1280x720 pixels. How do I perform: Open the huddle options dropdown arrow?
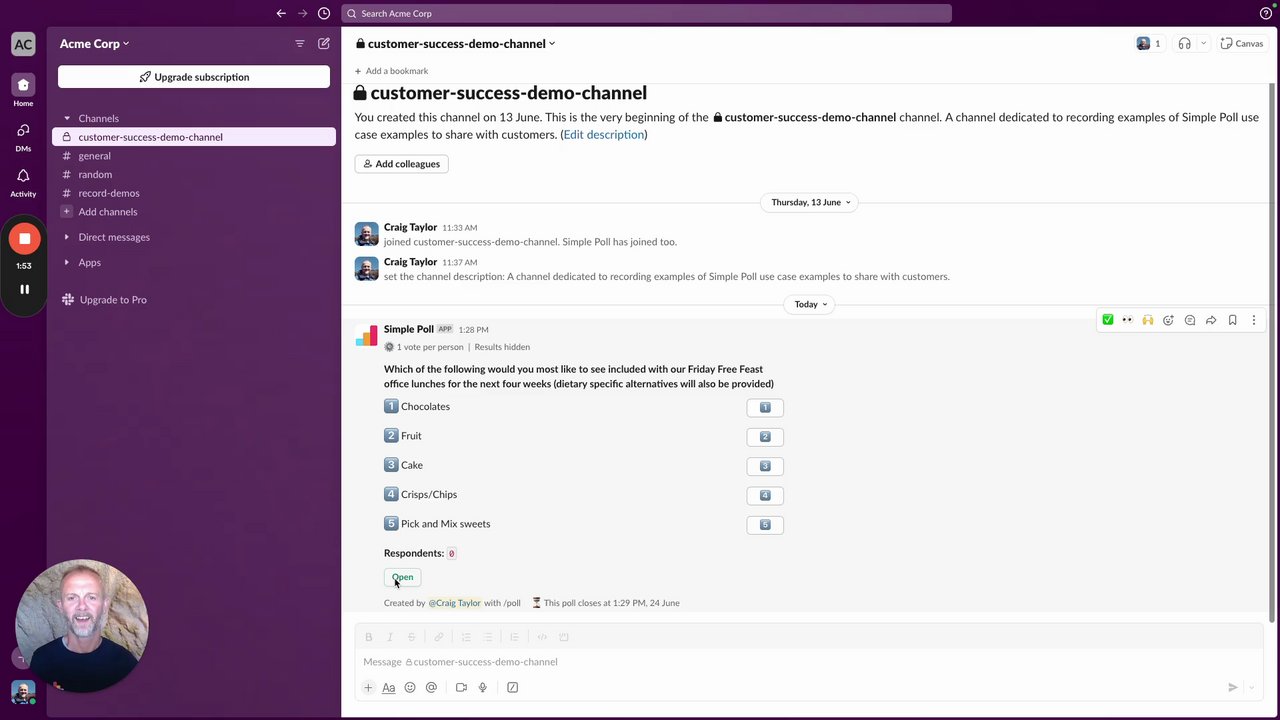(x=1203, y=43)
